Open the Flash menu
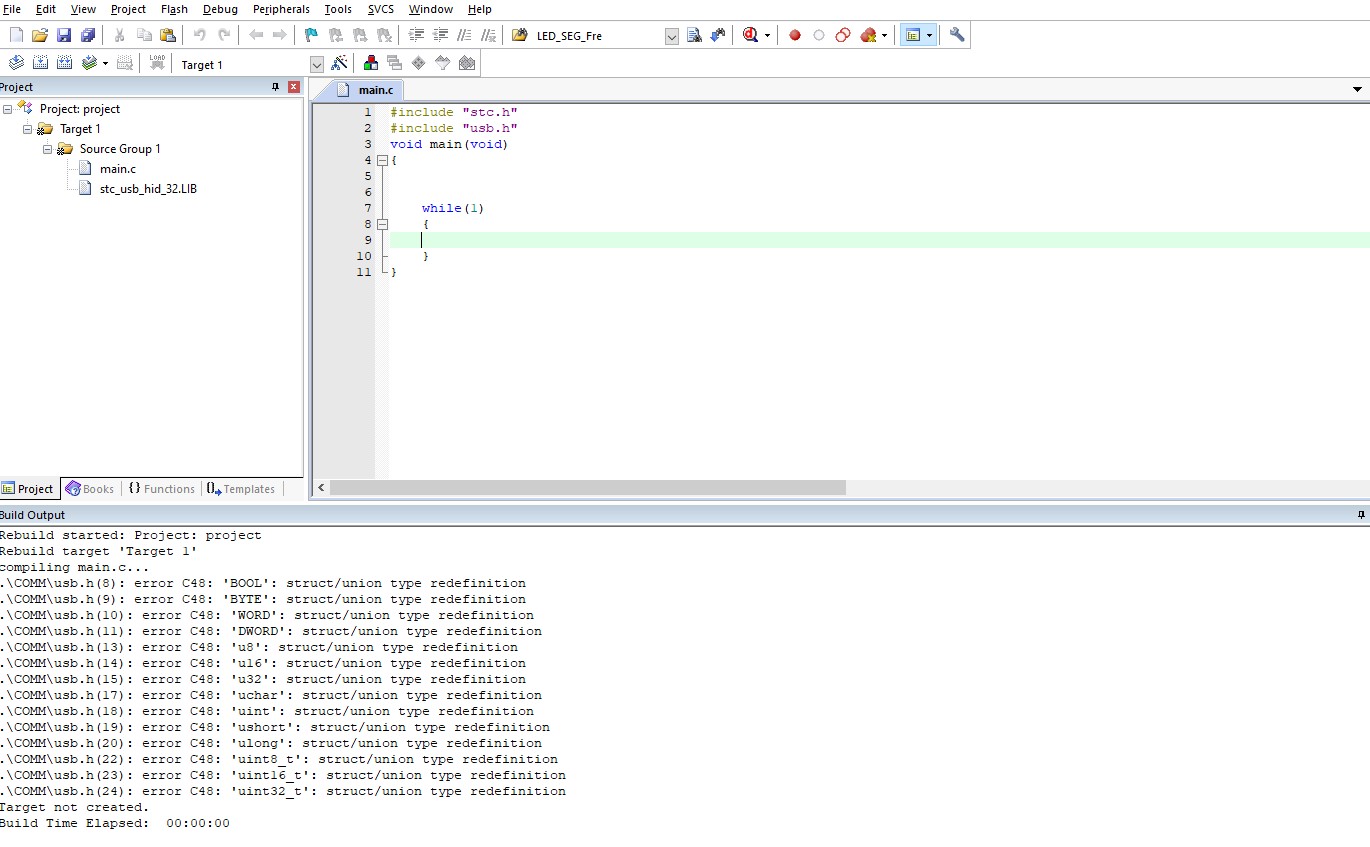This screenshot has width=1370, height=847. click(x=174, y=9)
